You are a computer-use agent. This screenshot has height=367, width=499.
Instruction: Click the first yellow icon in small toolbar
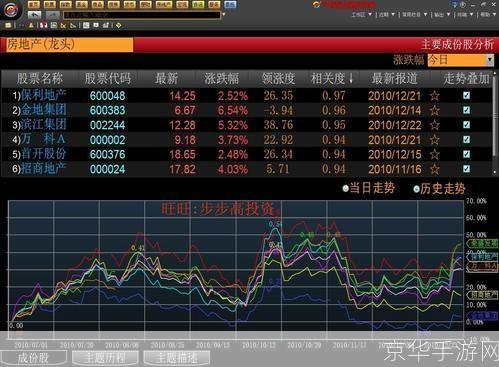pos(8,25)
